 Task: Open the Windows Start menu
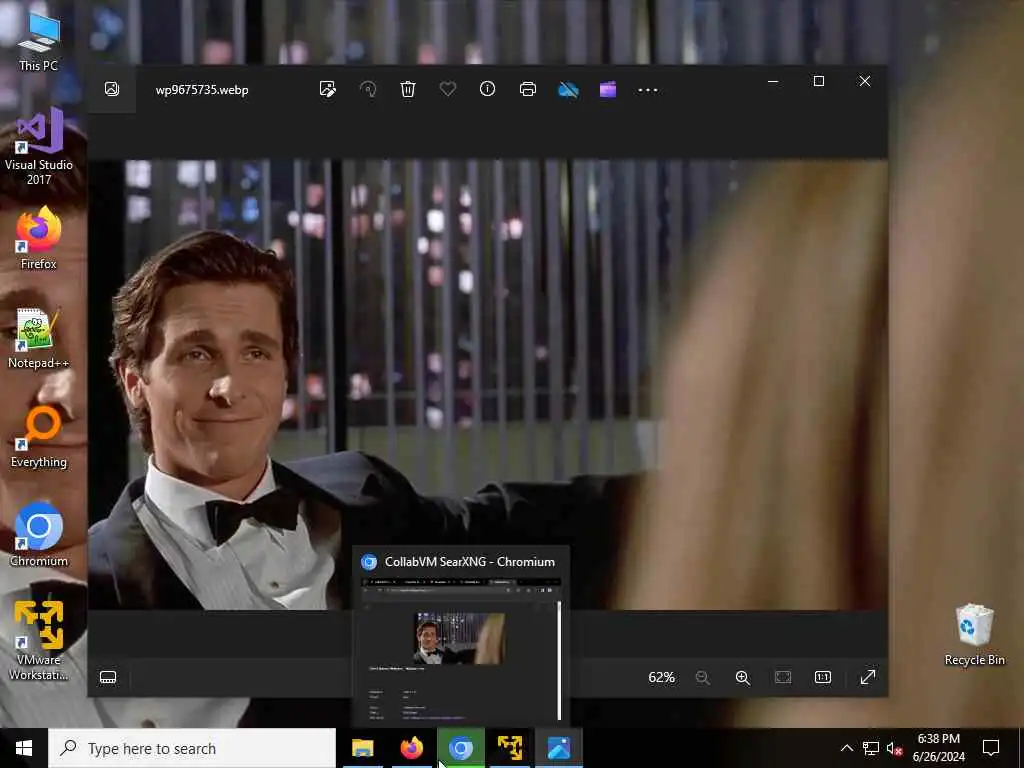[x=24, y=748]
